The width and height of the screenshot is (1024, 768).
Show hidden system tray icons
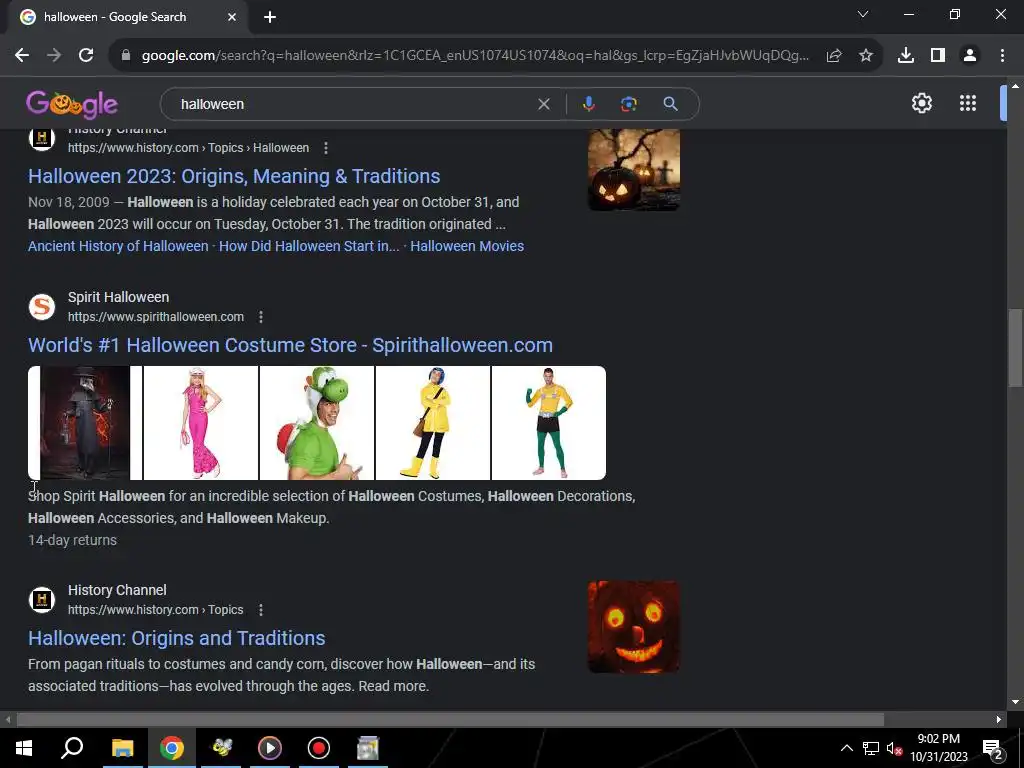[846, 748]
